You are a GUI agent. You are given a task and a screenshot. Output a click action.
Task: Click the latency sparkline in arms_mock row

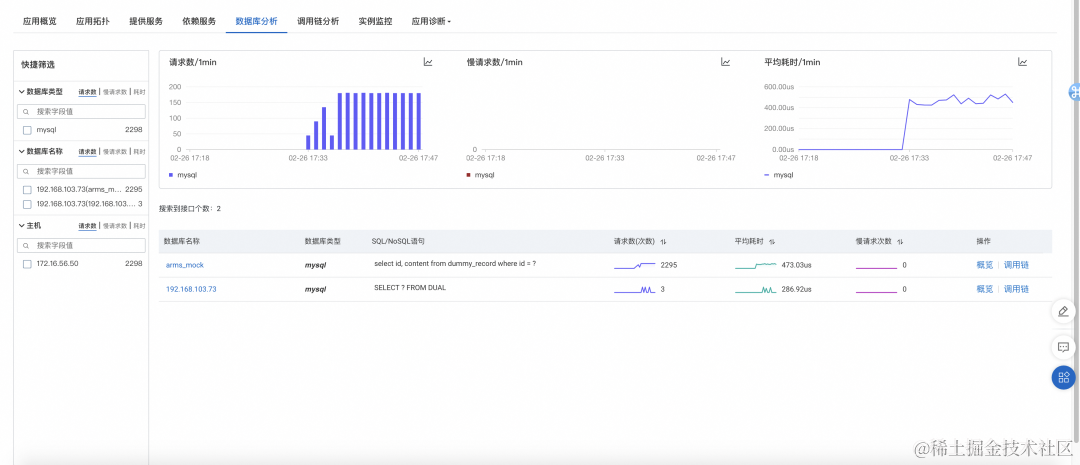pos(756,265)
